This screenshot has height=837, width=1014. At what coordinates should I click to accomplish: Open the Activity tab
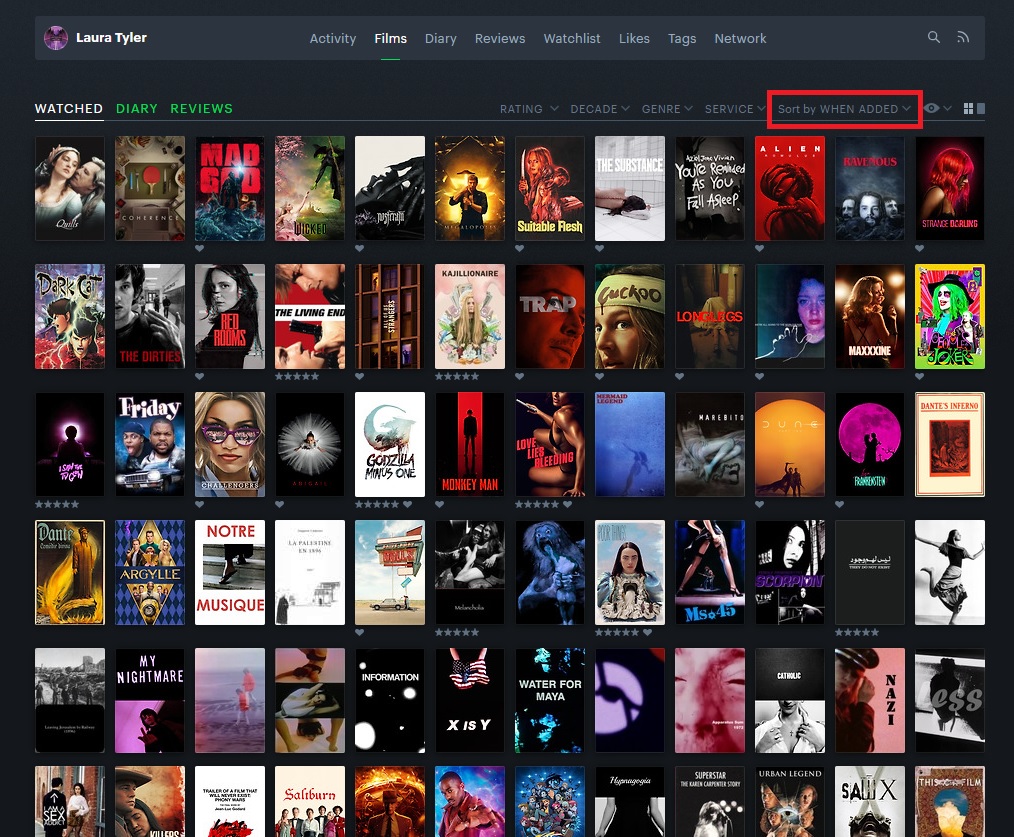(332, 38)
